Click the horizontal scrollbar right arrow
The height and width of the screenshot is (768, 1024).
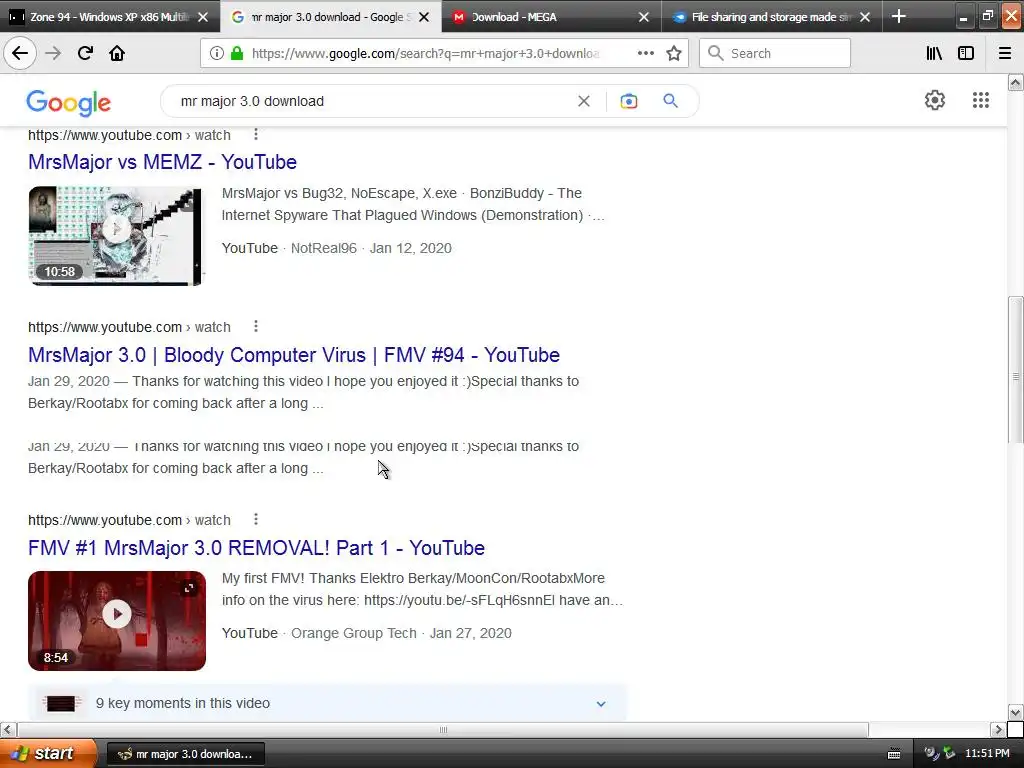998,729
